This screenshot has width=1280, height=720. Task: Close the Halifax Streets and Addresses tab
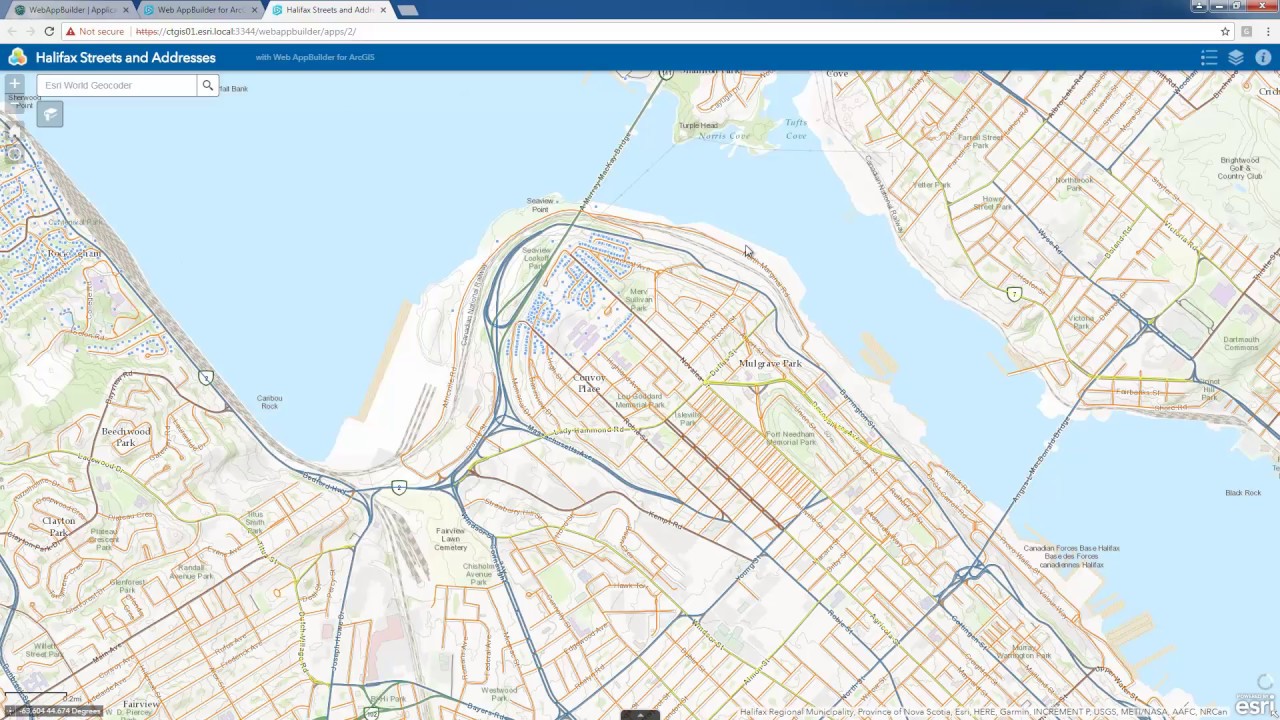pos(383,10)
